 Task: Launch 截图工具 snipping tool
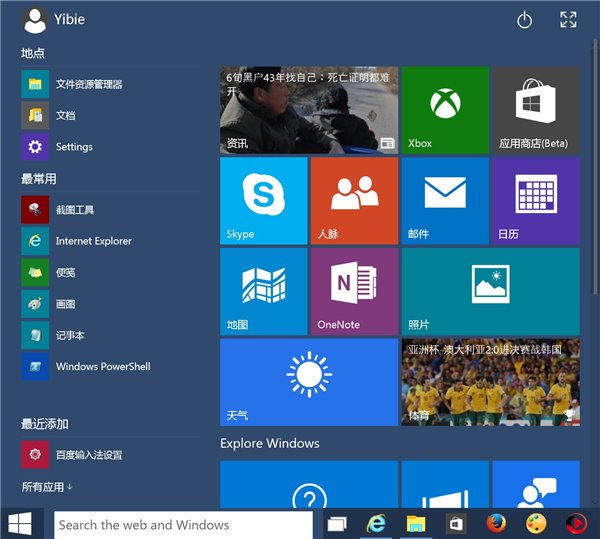coord(110,210)
